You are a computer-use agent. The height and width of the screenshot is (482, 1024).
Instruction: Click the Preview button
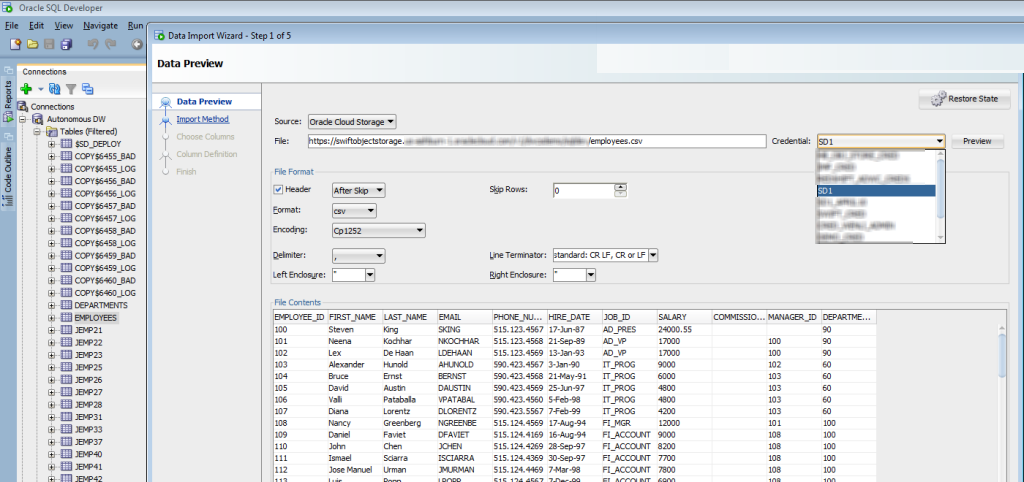coord(977,141)
